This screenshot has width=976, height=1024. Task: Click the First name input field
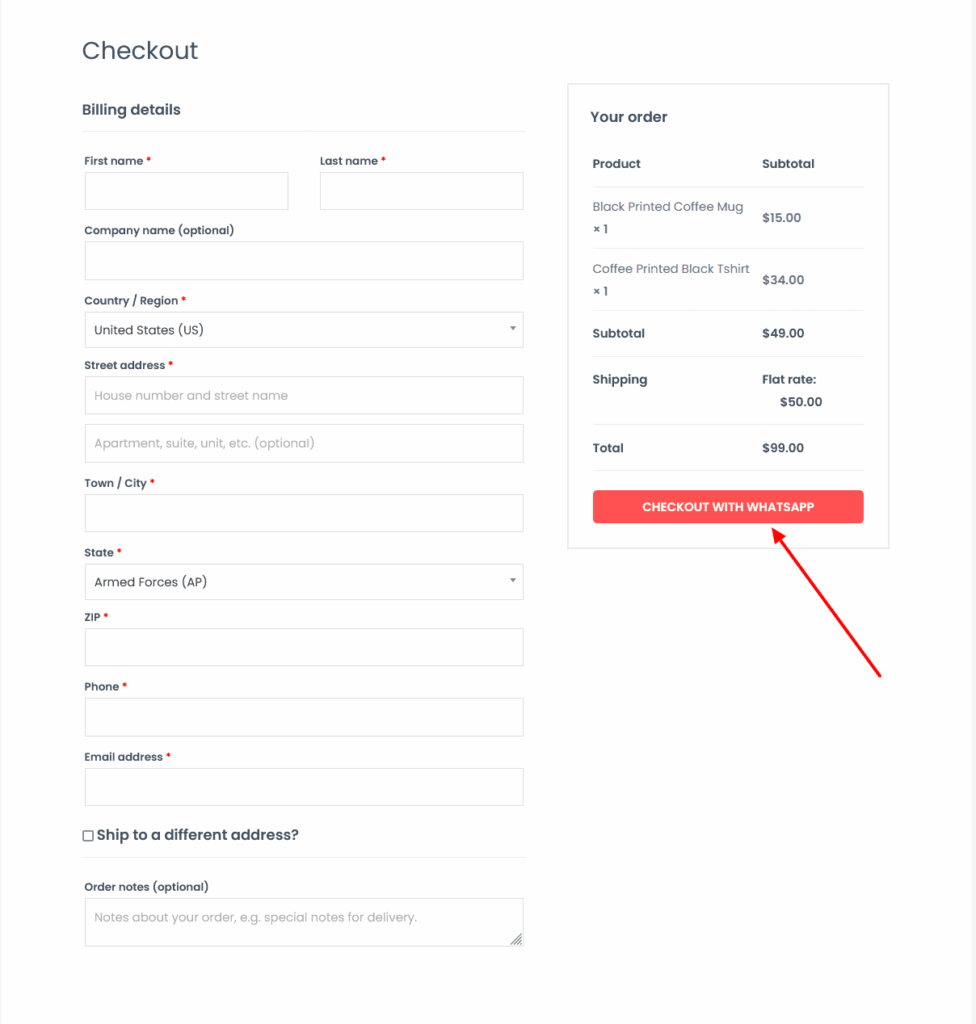coord(186,191)
